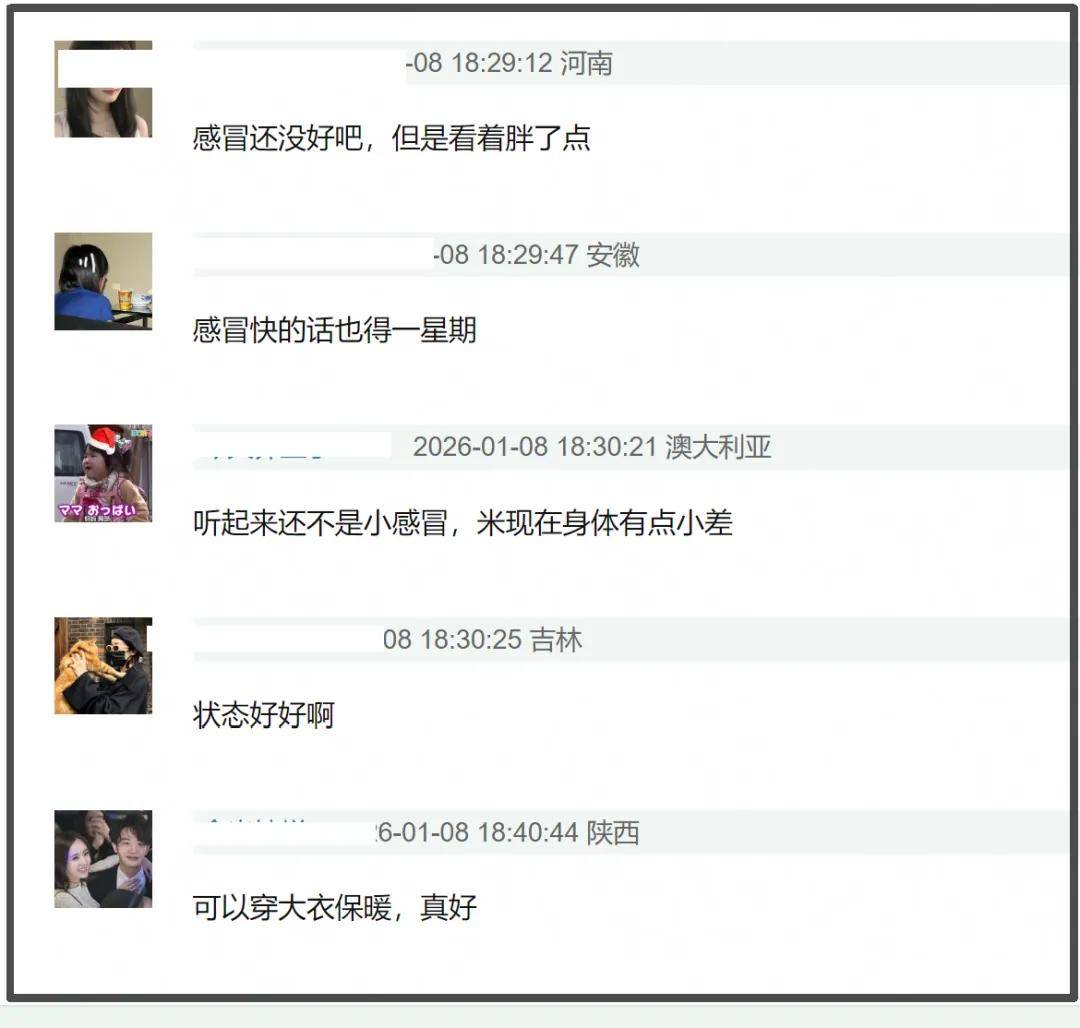Select the comment 感冒快的话也得一星期
The width and height of the screenshot is (1080, 1028).
coord(335,331)
